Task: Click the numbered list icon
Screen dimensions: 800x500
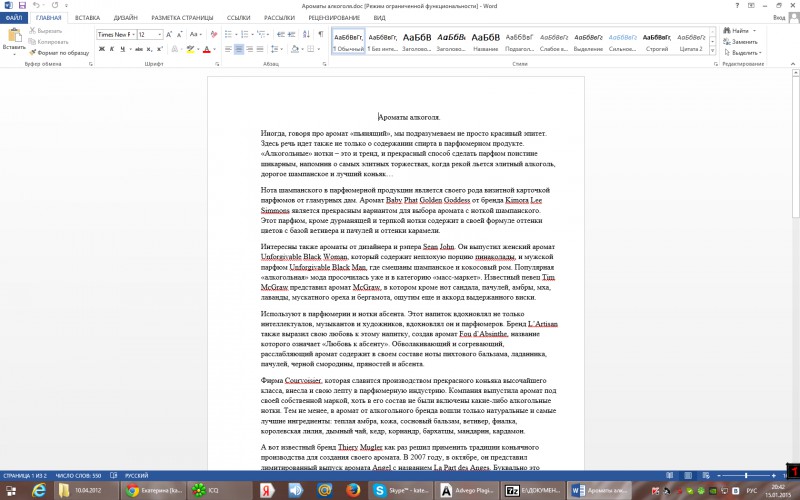Action: (x=244, y=34)
